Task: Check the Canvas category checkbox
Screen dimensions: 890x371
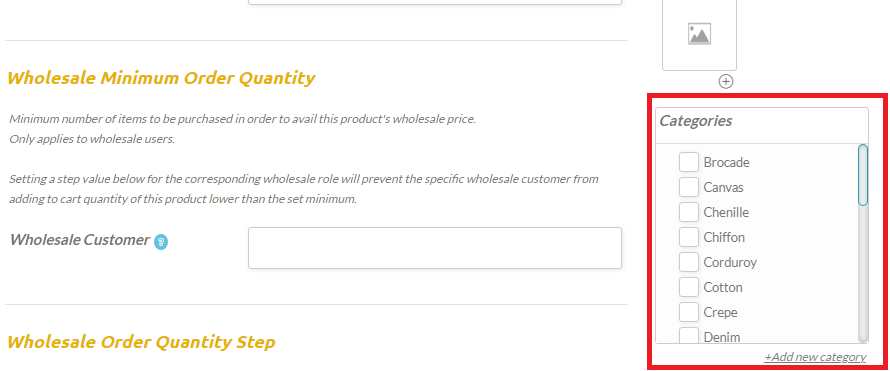Action: coord(689,187)
